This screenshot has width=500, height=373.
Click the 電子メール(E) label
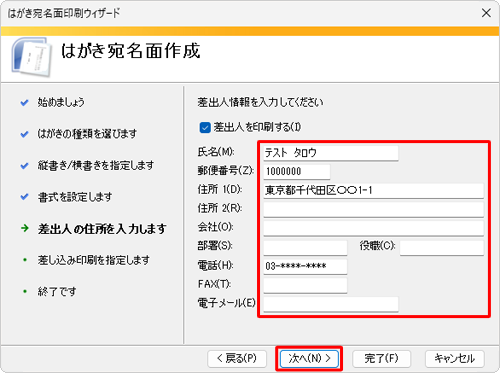227,303
